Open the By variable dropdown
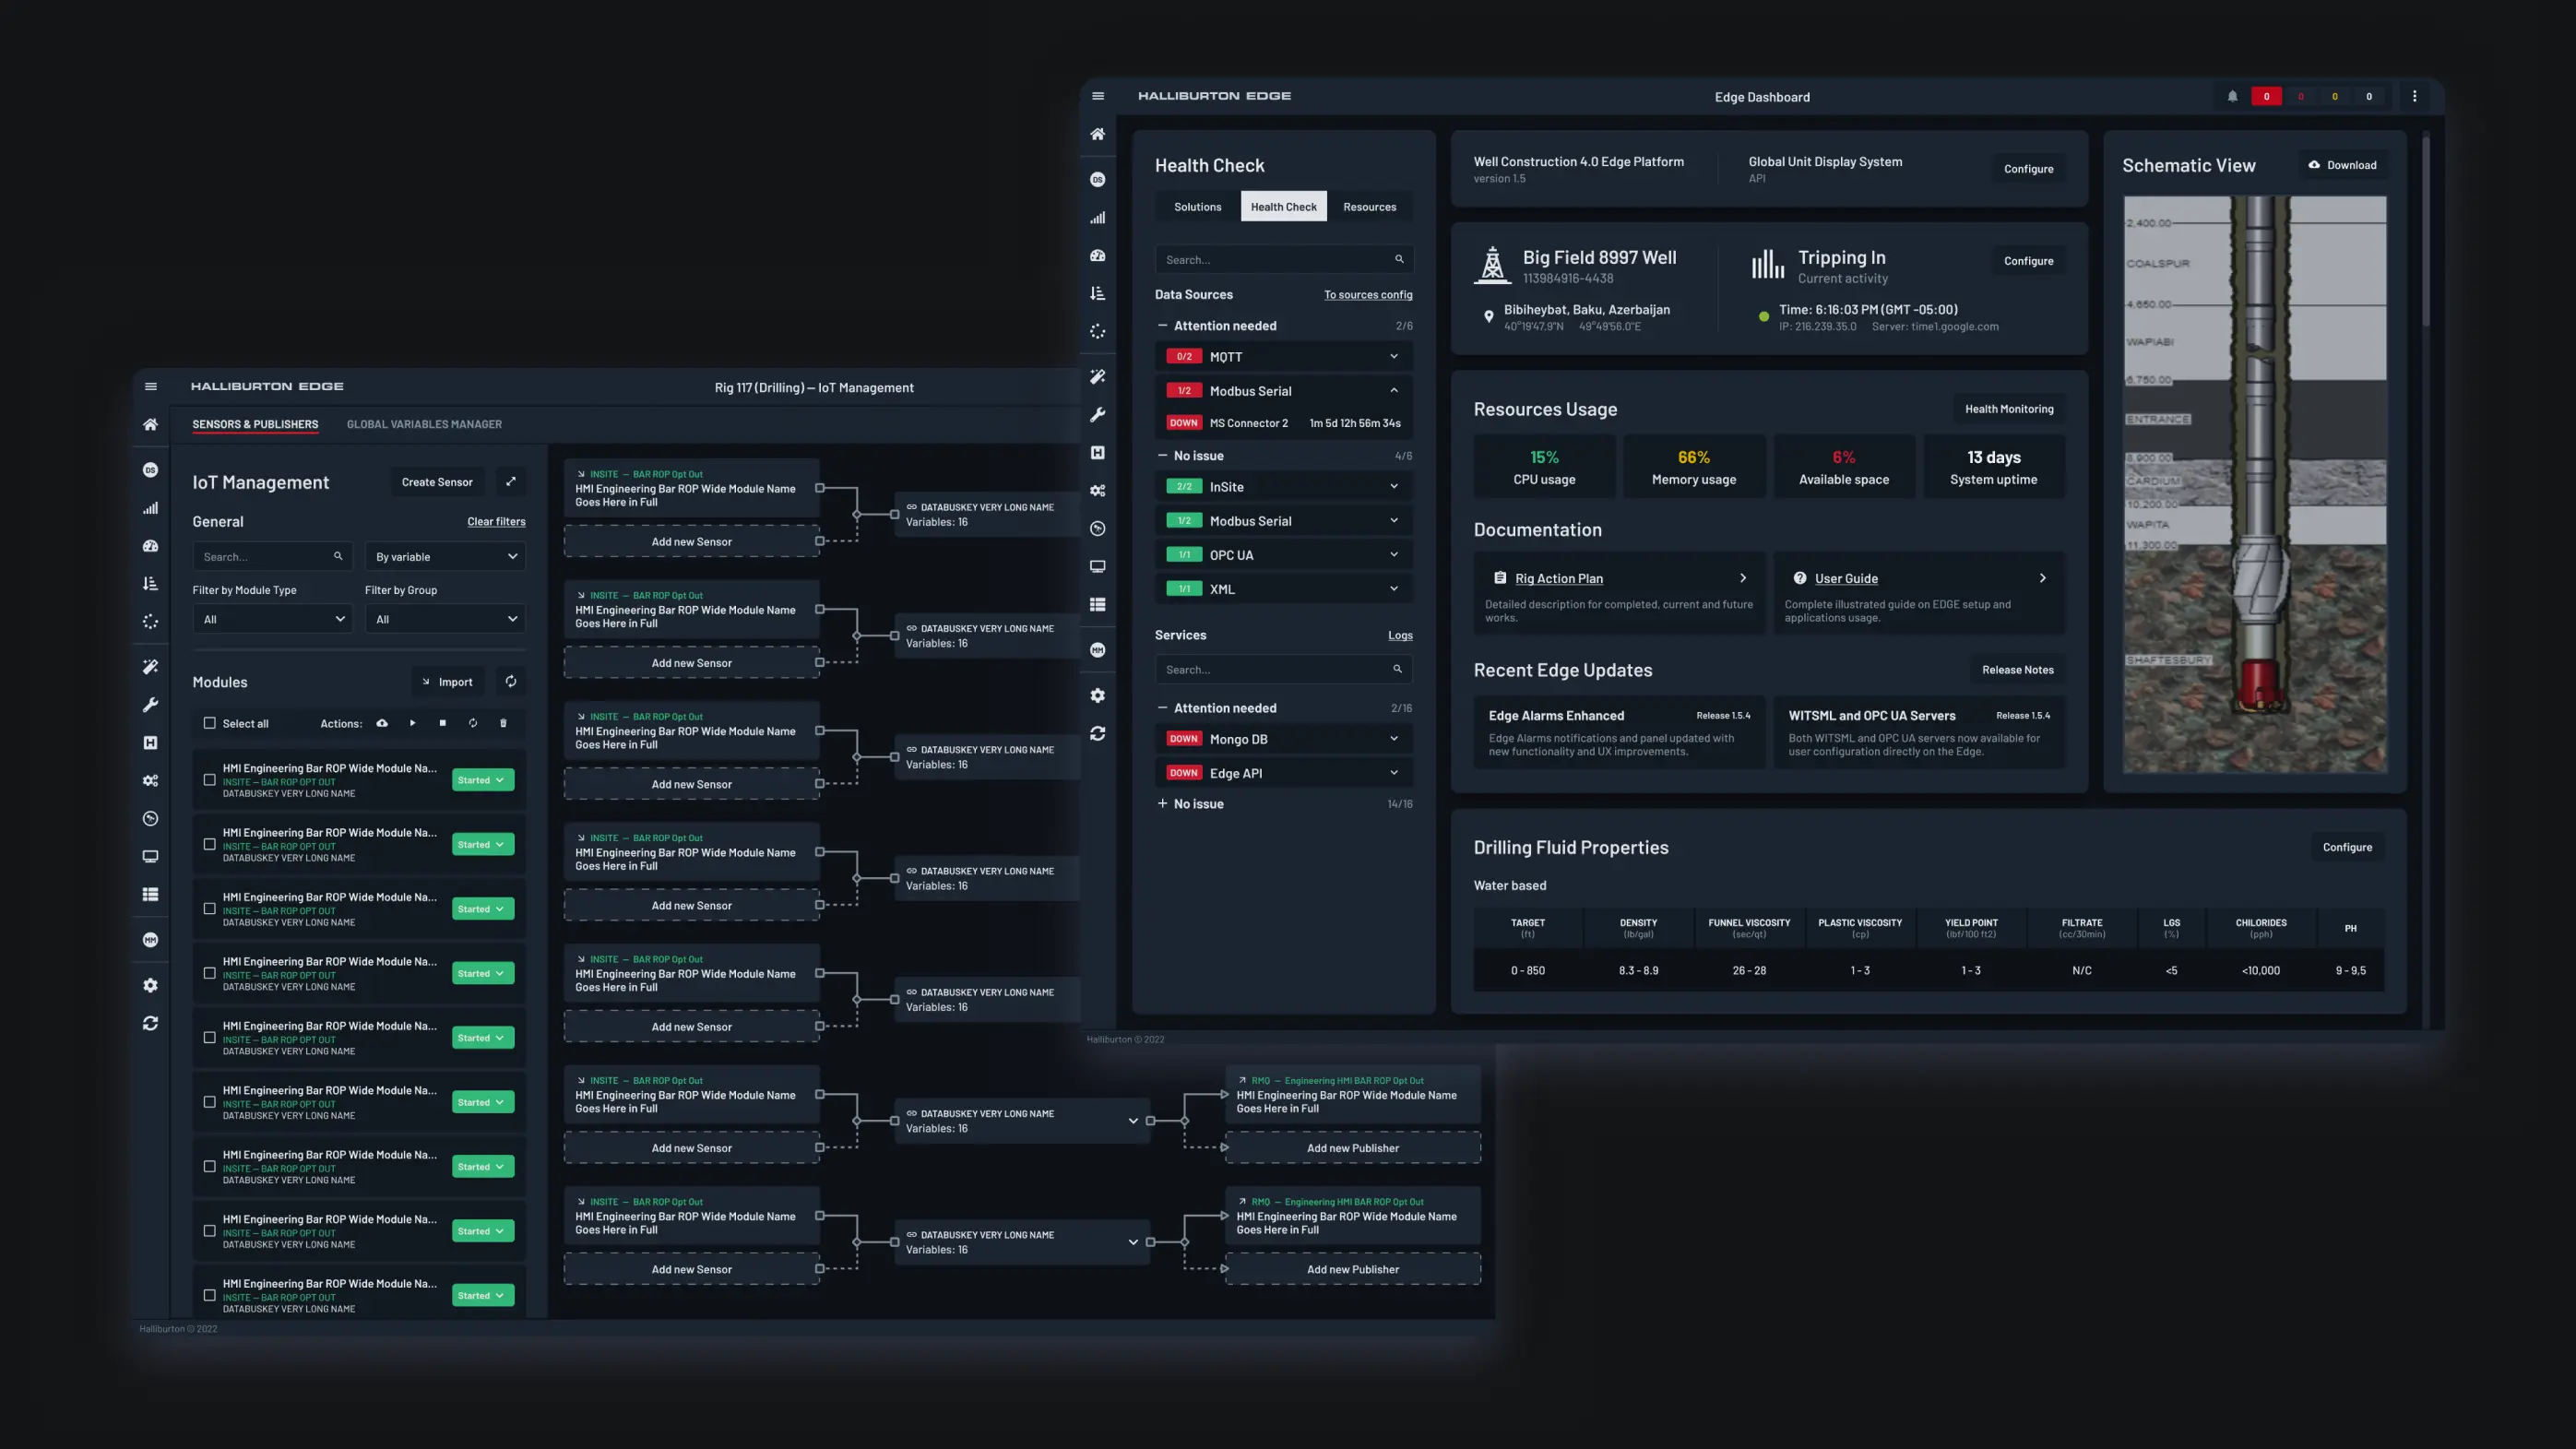This screenshot has width=2576, height=1449. [445, 556]
